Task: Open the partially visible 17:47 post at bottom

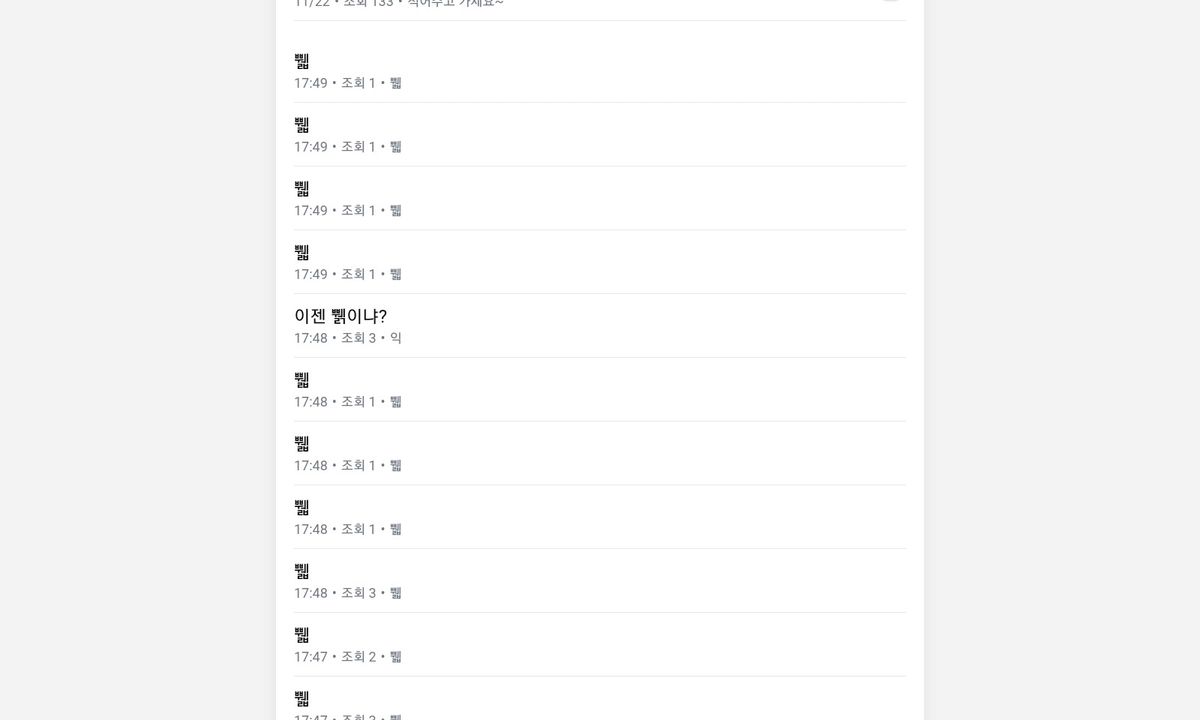Action: pyautogui.click(x=302, y=699)
